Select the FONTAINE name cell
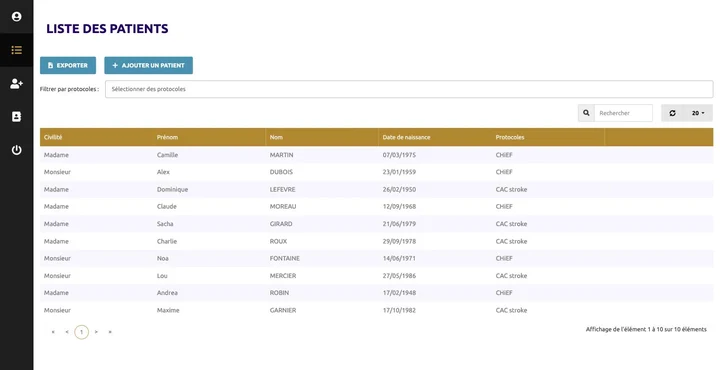The width and height of the screenshot is (720, 370). click(285, 258)
